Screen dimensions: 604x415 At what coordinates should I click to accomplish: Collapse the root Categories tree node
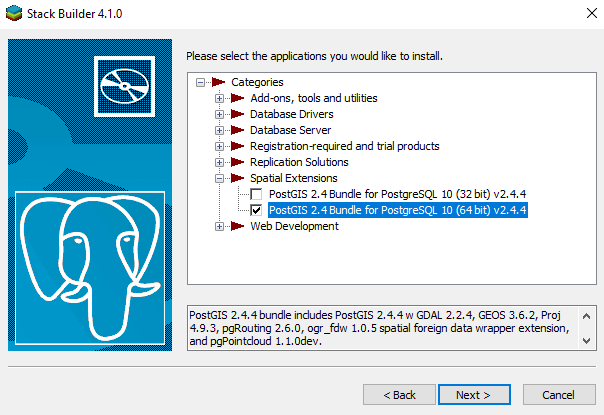tap(201, 82)
